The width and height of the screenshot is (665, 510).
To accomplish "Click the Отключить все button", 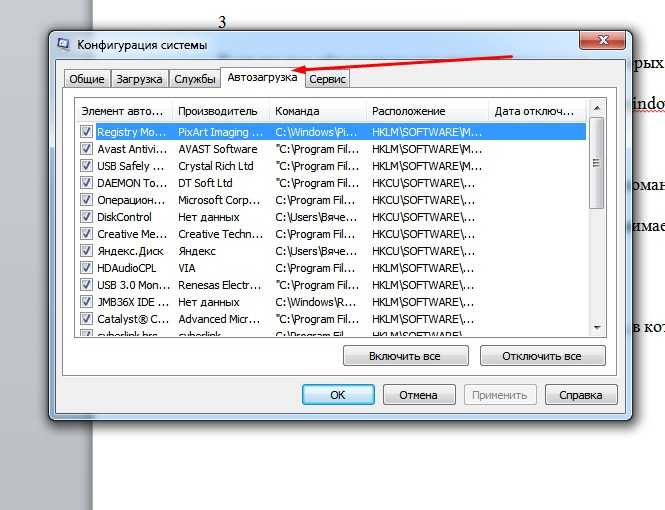I will (542, 356).
